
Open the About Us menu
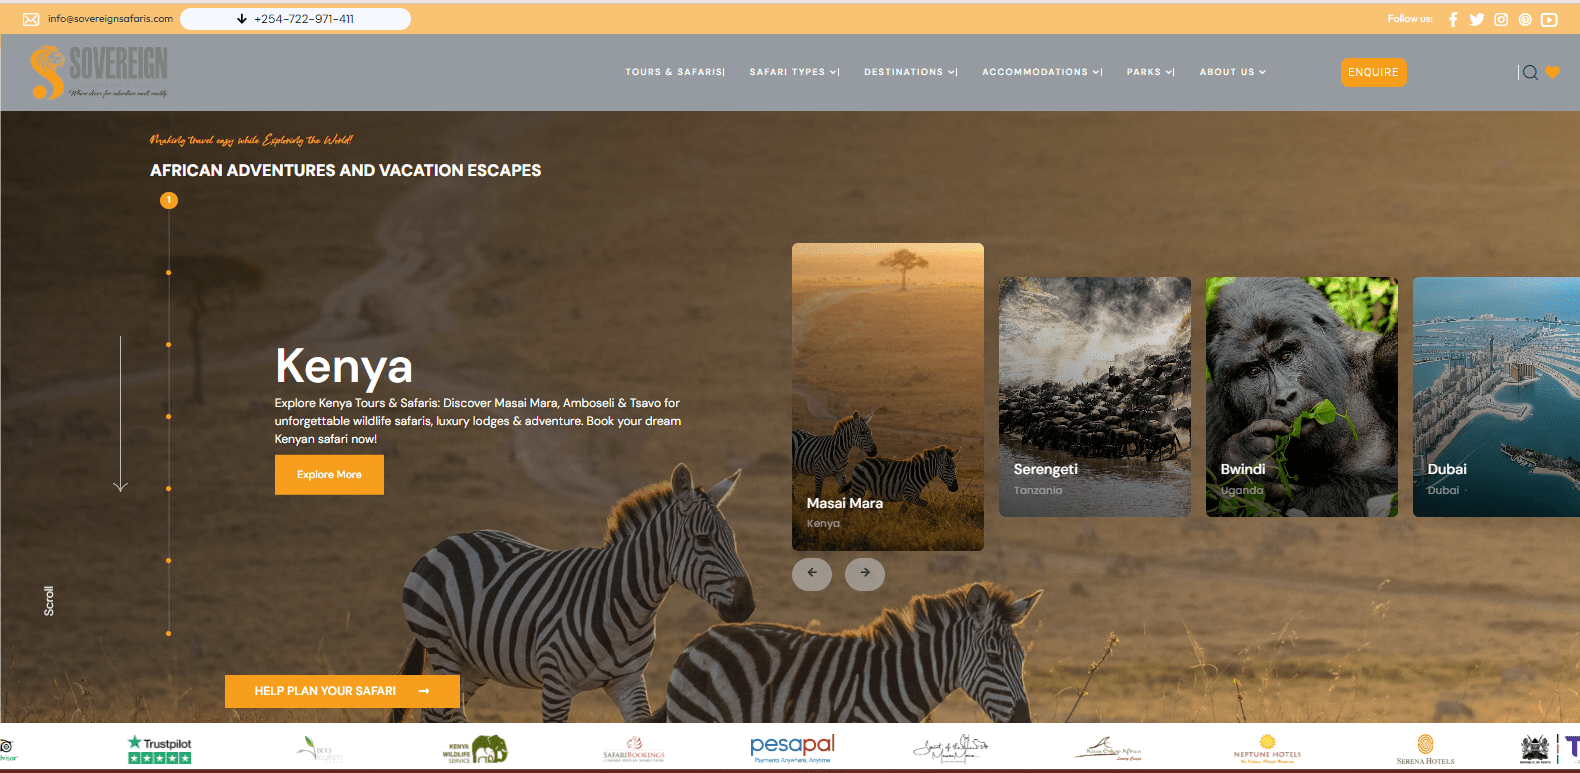pyautogui.click(x=1232, y=72)
